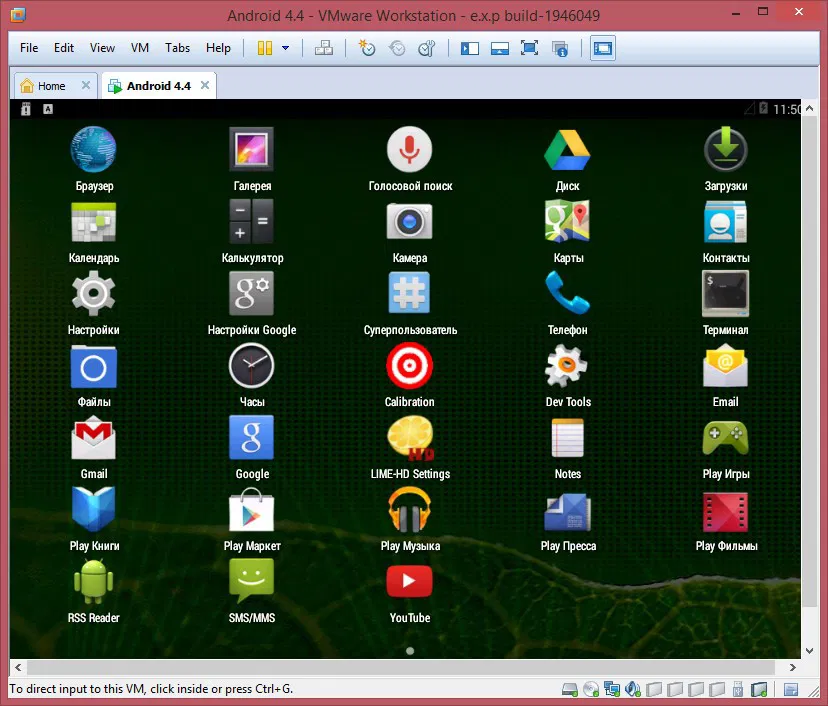Open the Gmail app
Viewport: 828px width, 706px height.
click(x=93, y=437)
